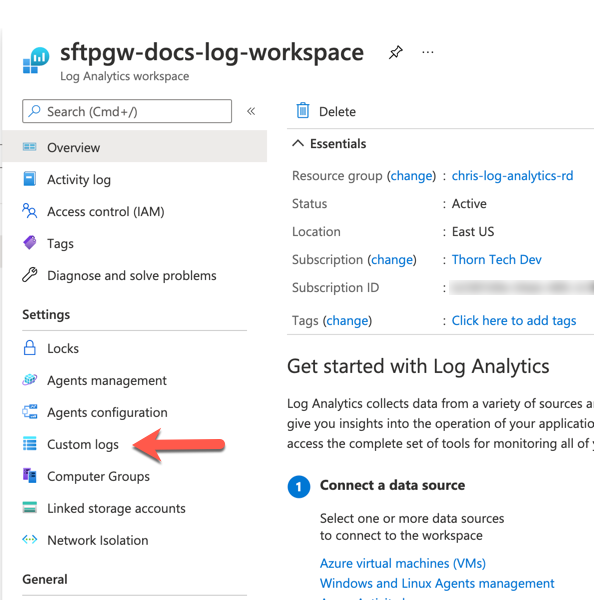The height and width of the screenshot is (600, 594).
Task: Click the General section header
Action: (x=44, y=579)
